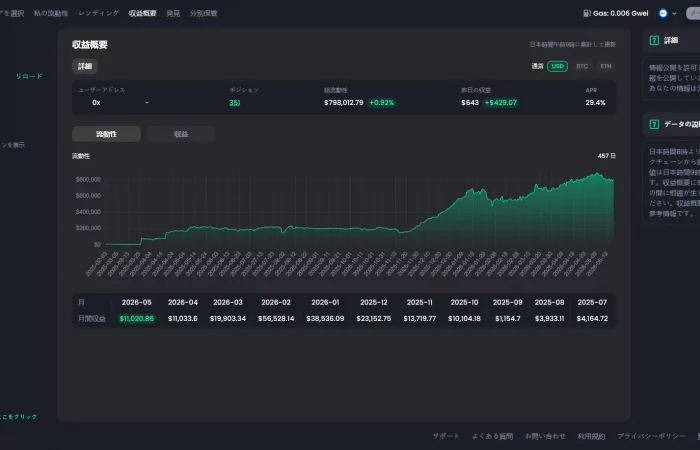Click the green リロード link
The image size is (700, 450).
click(x=29, y=76)
